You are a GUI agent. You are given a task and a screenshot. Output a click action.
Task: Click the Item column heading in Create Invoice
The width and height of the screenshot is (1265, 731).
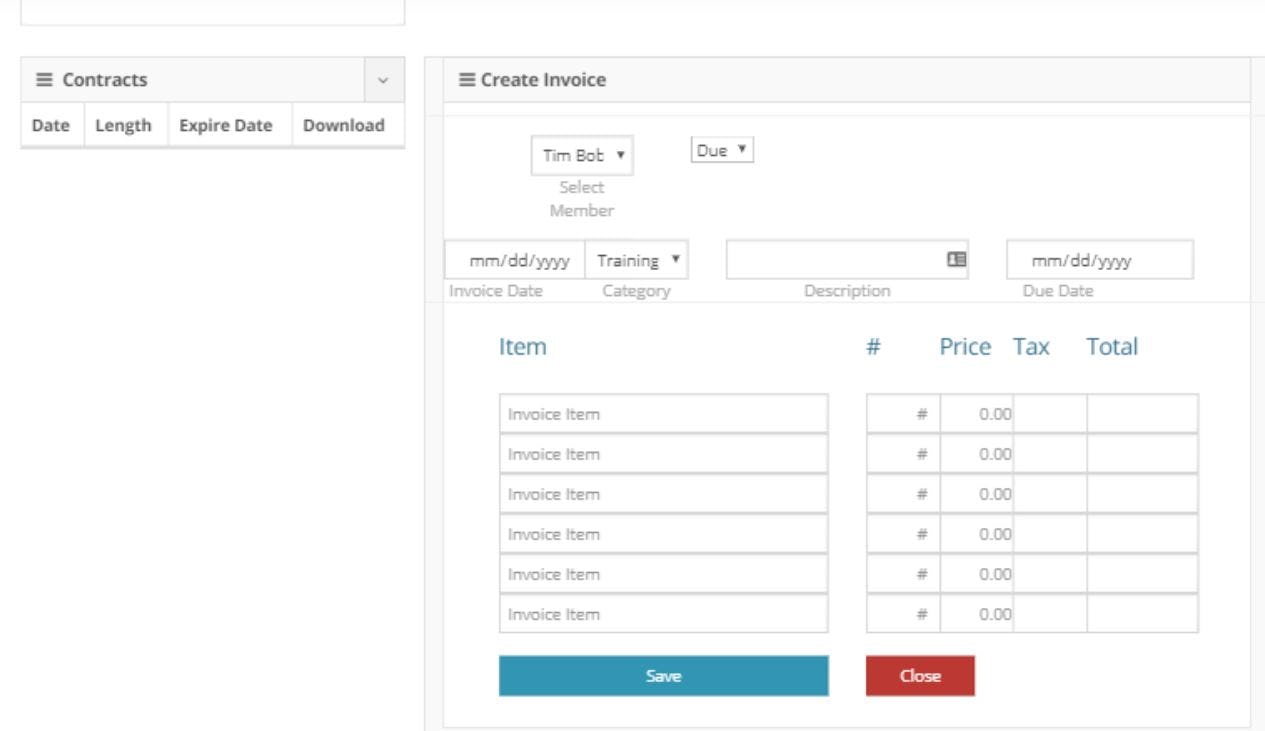click(x=522, y=346)
